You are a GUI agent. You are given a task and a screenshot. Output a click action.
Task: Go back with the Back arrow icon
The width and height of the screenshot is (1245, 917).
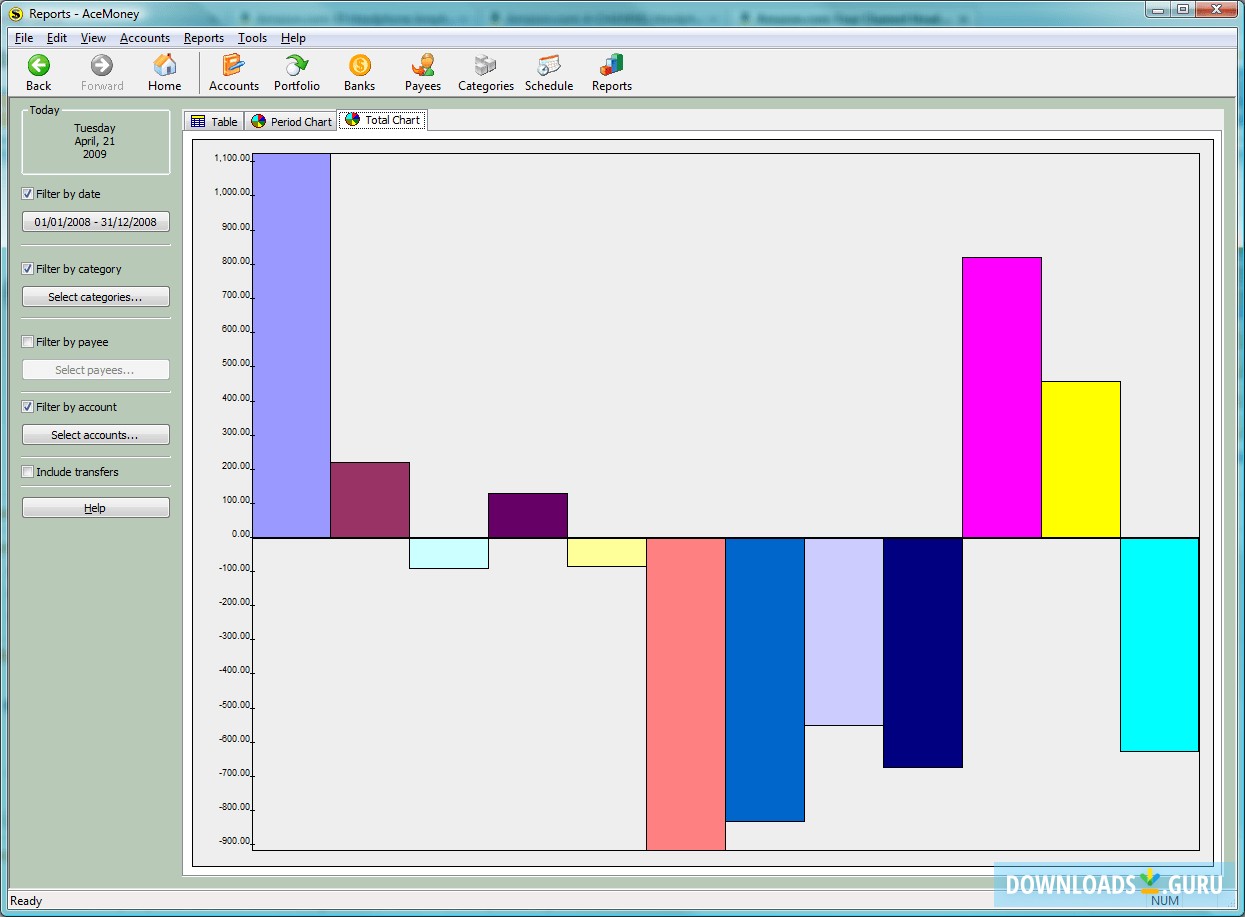pyautogui.click(x=39, y=66)
